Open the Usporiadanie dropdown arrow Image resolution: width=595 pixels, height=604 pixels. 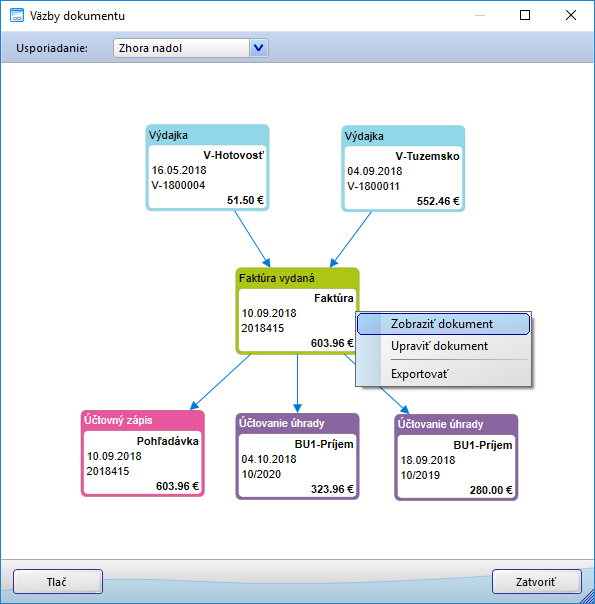(x=258, y=48)
